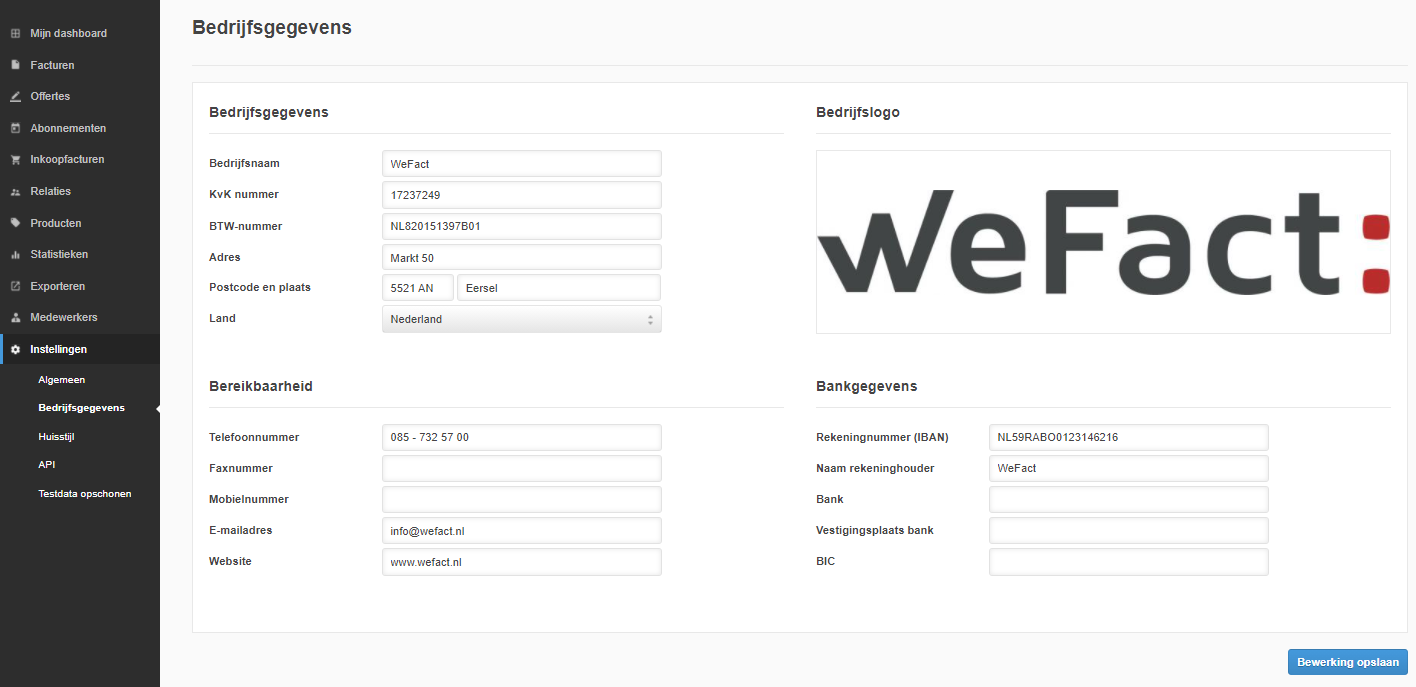Click the Exporteren export icon
This screenshot has width=1416, height=687.
tap(15, 286)
